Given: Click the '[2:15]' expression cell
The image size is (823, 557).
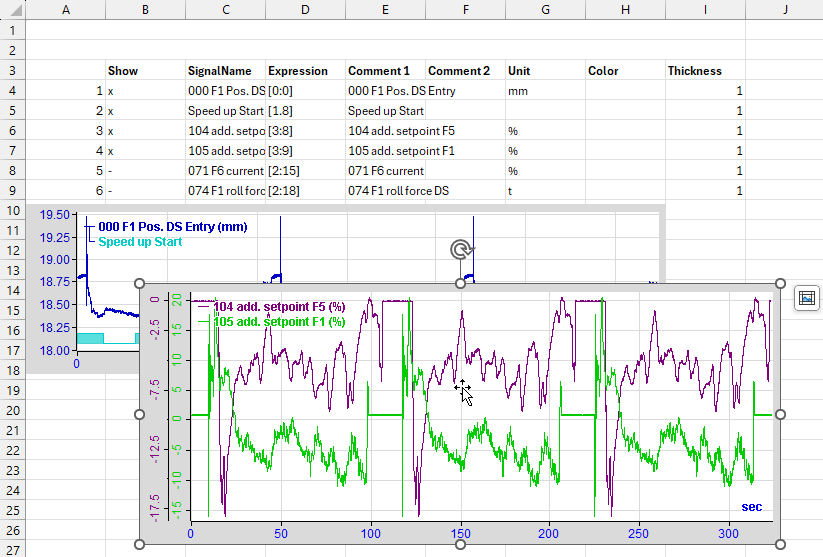Looking at the screenshot, I should pyautogui.click(x=305, y=171).
